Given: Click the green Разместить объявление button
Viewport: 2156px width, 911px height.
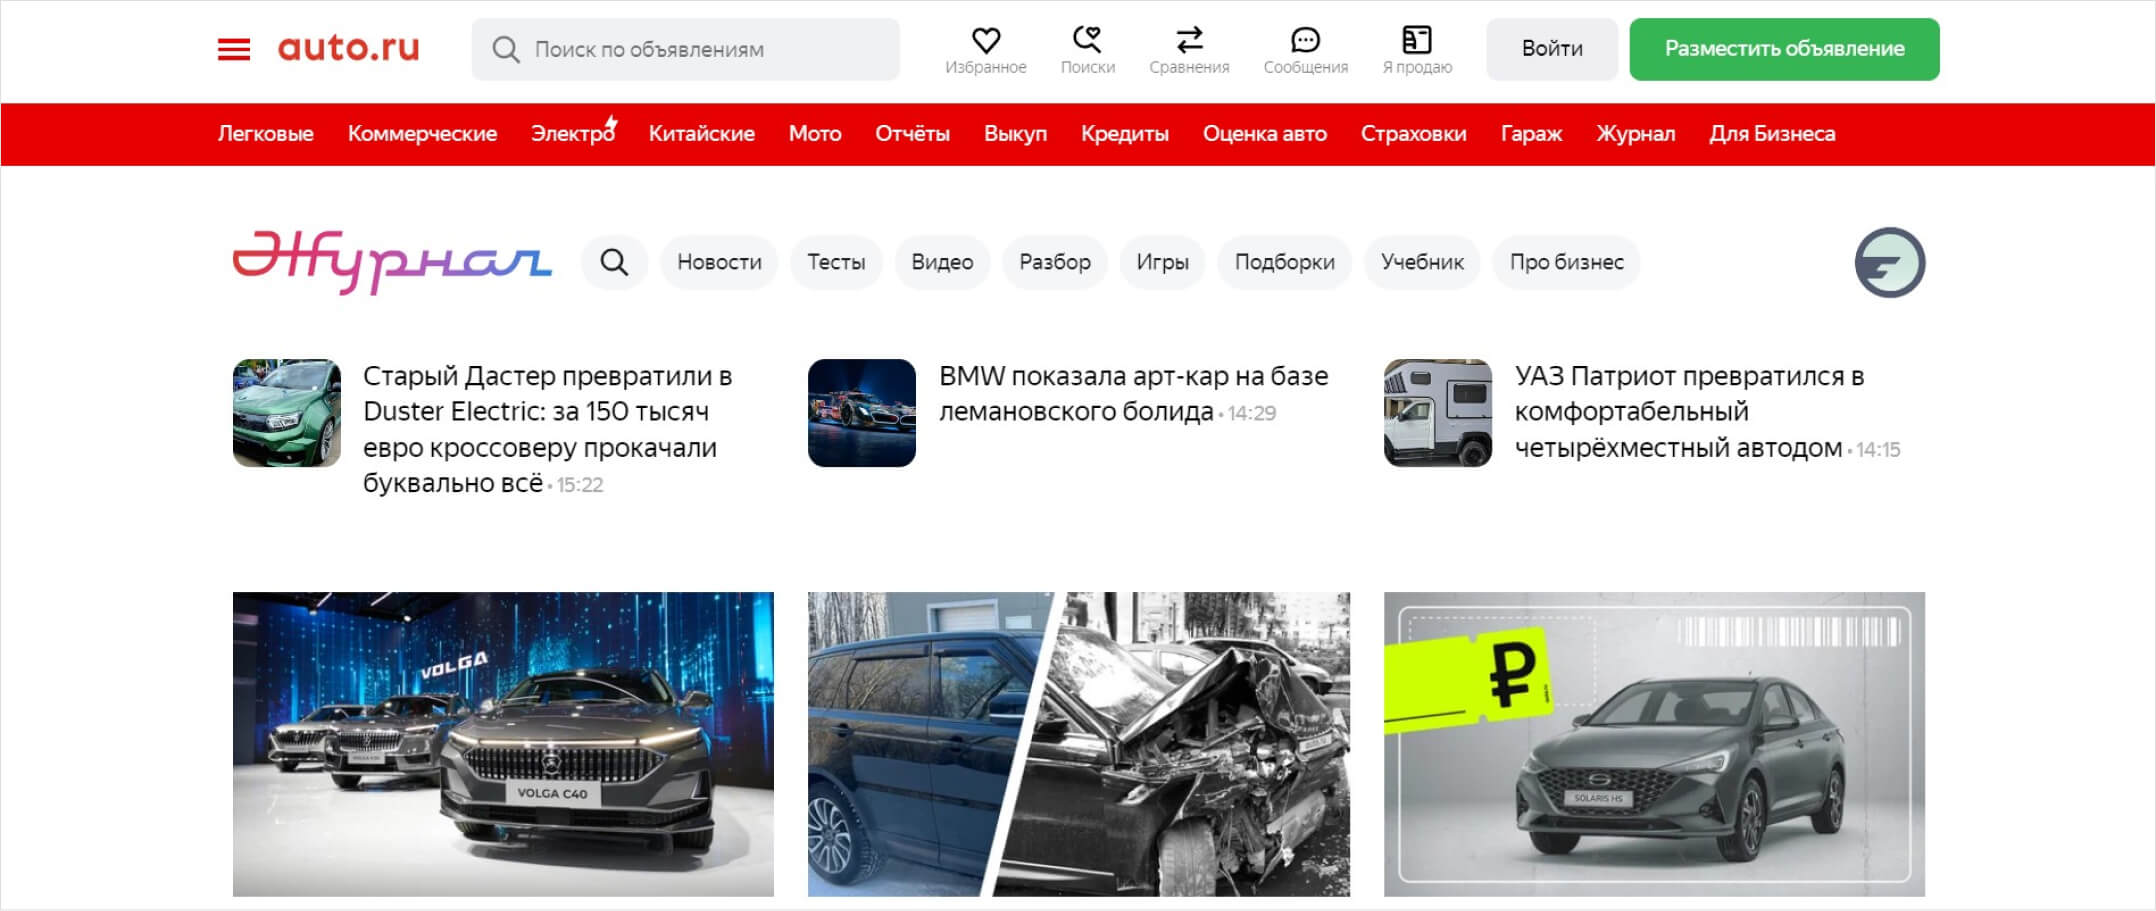Looking at the screenshot, I should pyautogui.click(x=1784, y=47).
